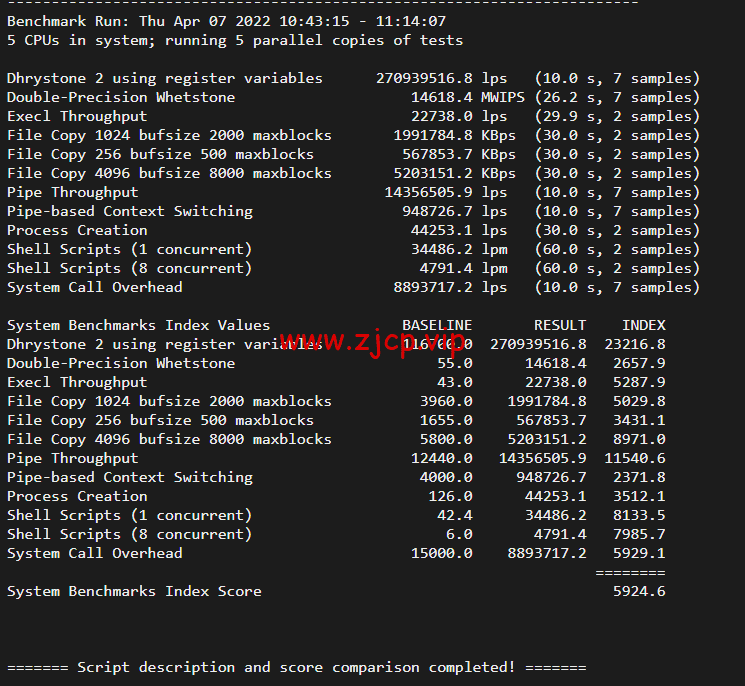
Task: Click the 'Script description and score comparison completed!' line
Action: (x=296, y=667)
